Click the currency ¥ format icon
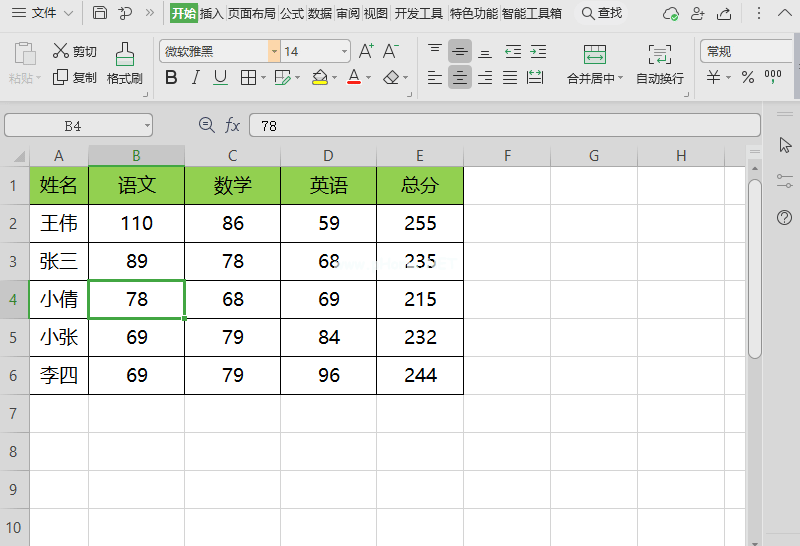 [x=713, y=78]
